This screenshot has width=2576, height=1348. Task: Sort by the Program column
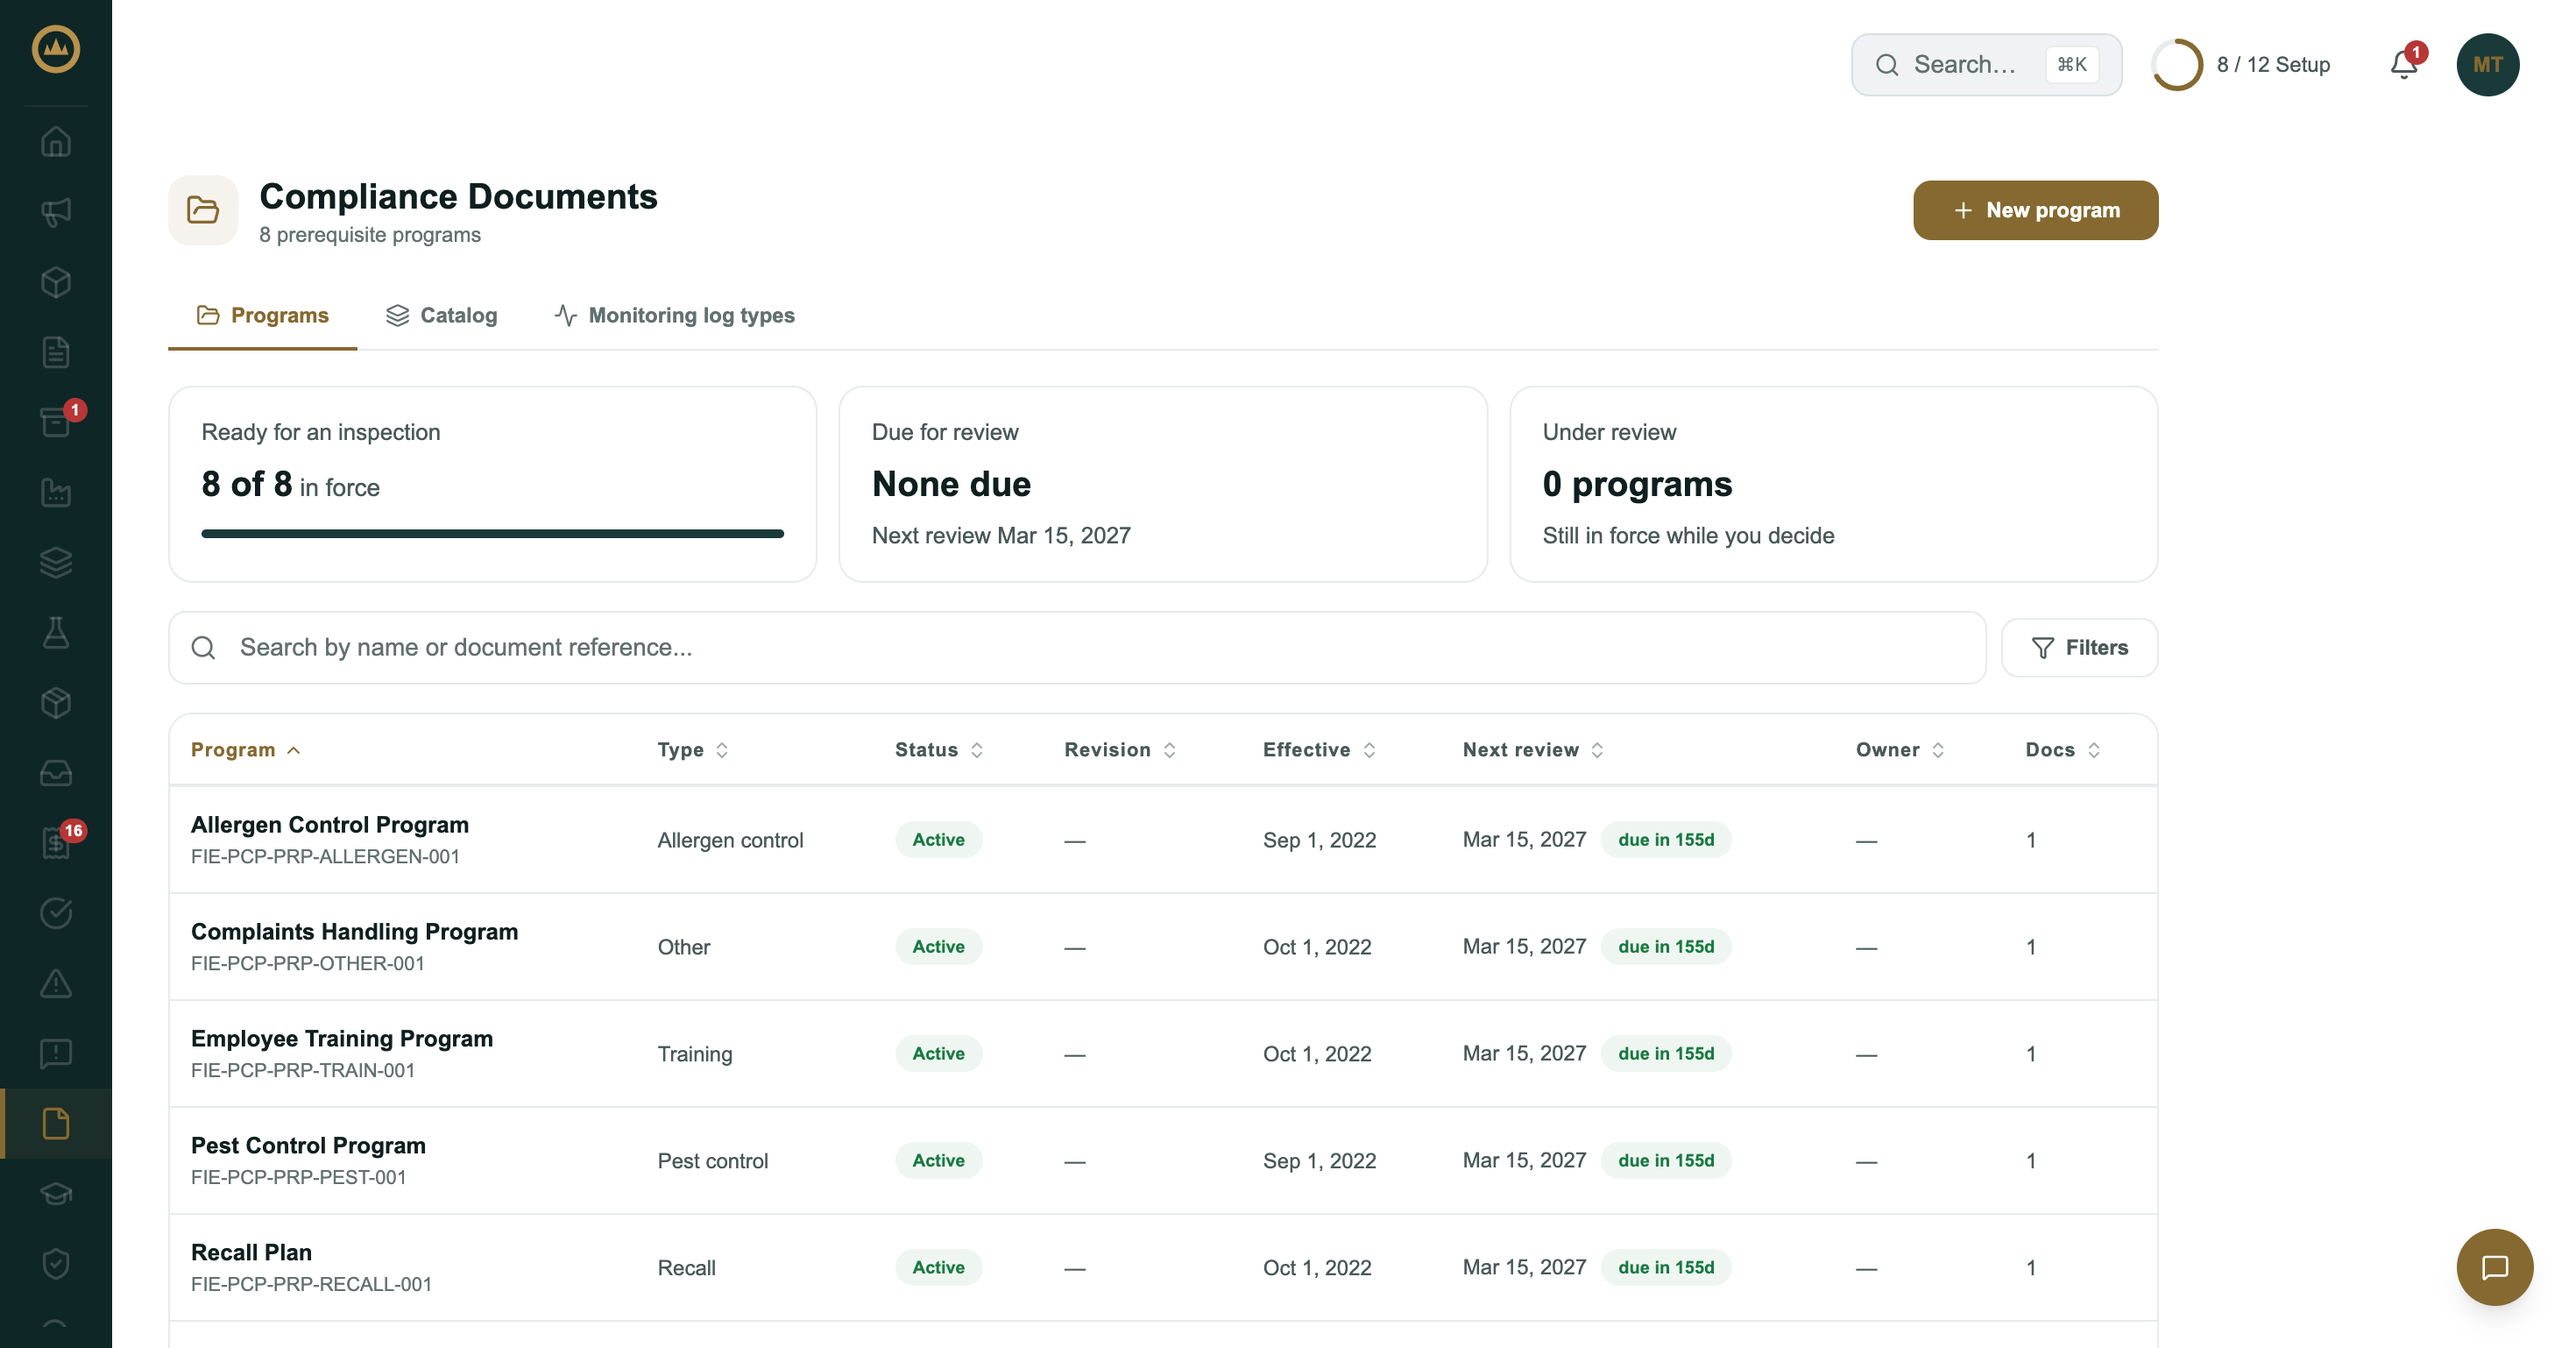click(245, 750)
